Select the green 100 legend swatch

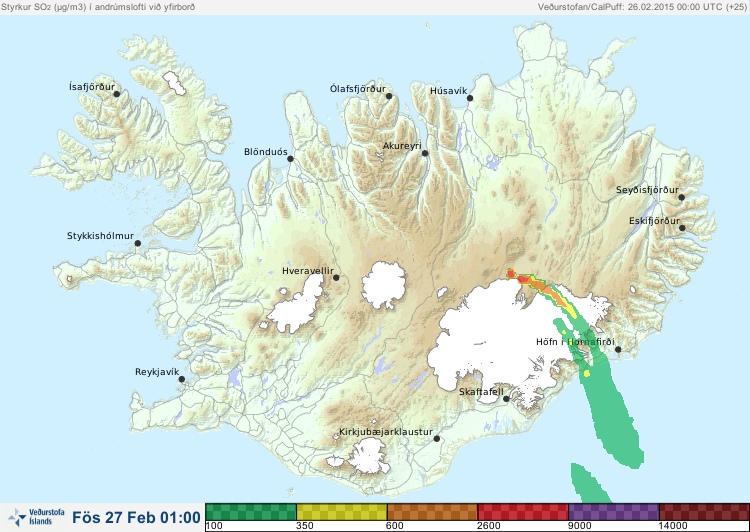(x=251, y=511)
